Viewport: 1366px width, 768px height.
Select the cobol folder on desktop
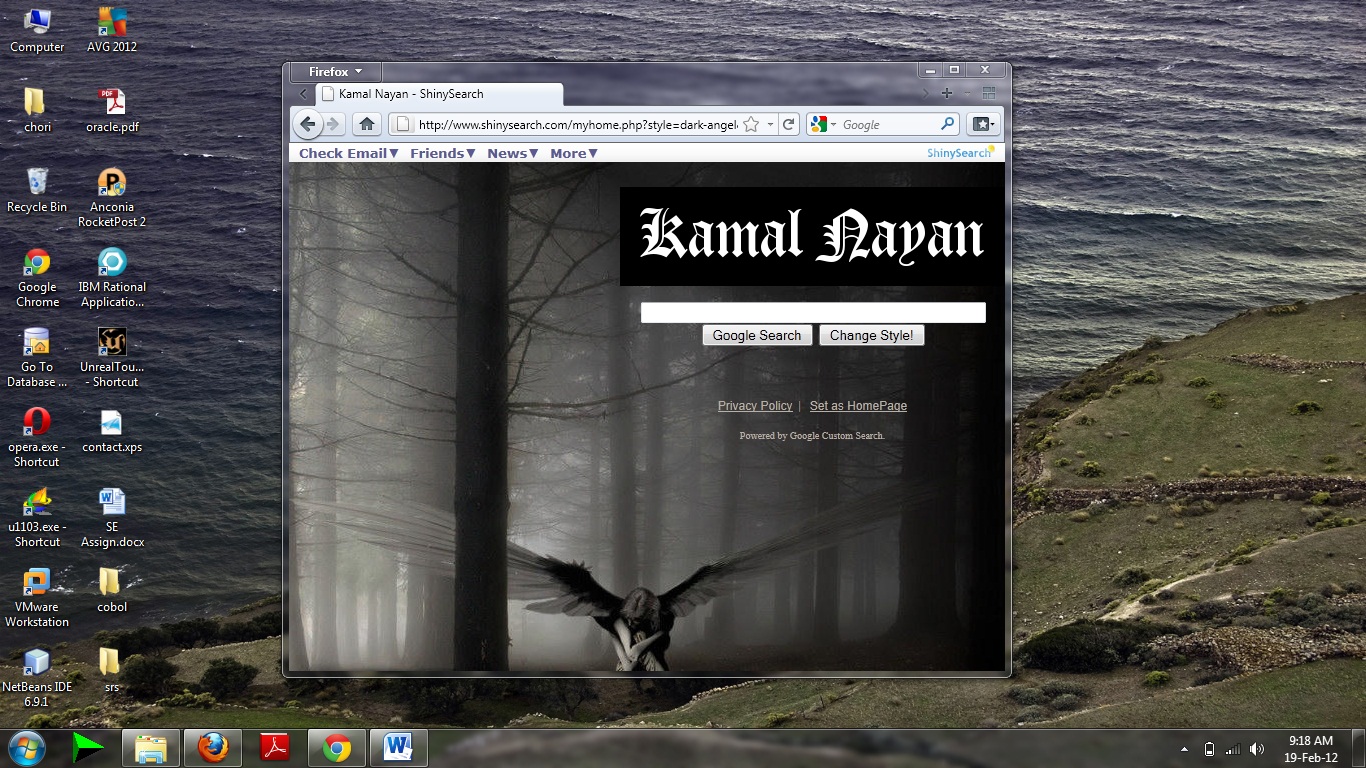(112, 590)
